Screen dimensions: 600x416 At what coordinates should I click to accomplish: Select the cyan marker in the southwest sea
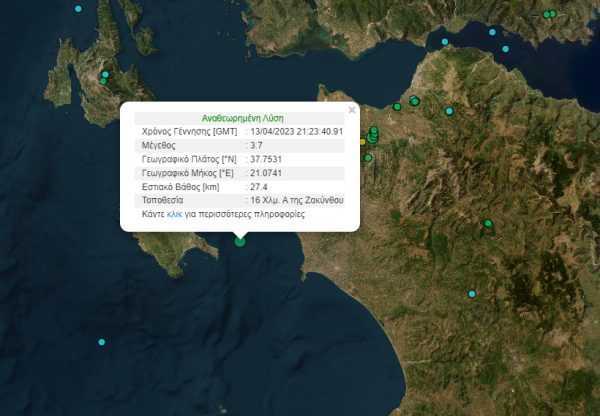click(x=101, y=342)
